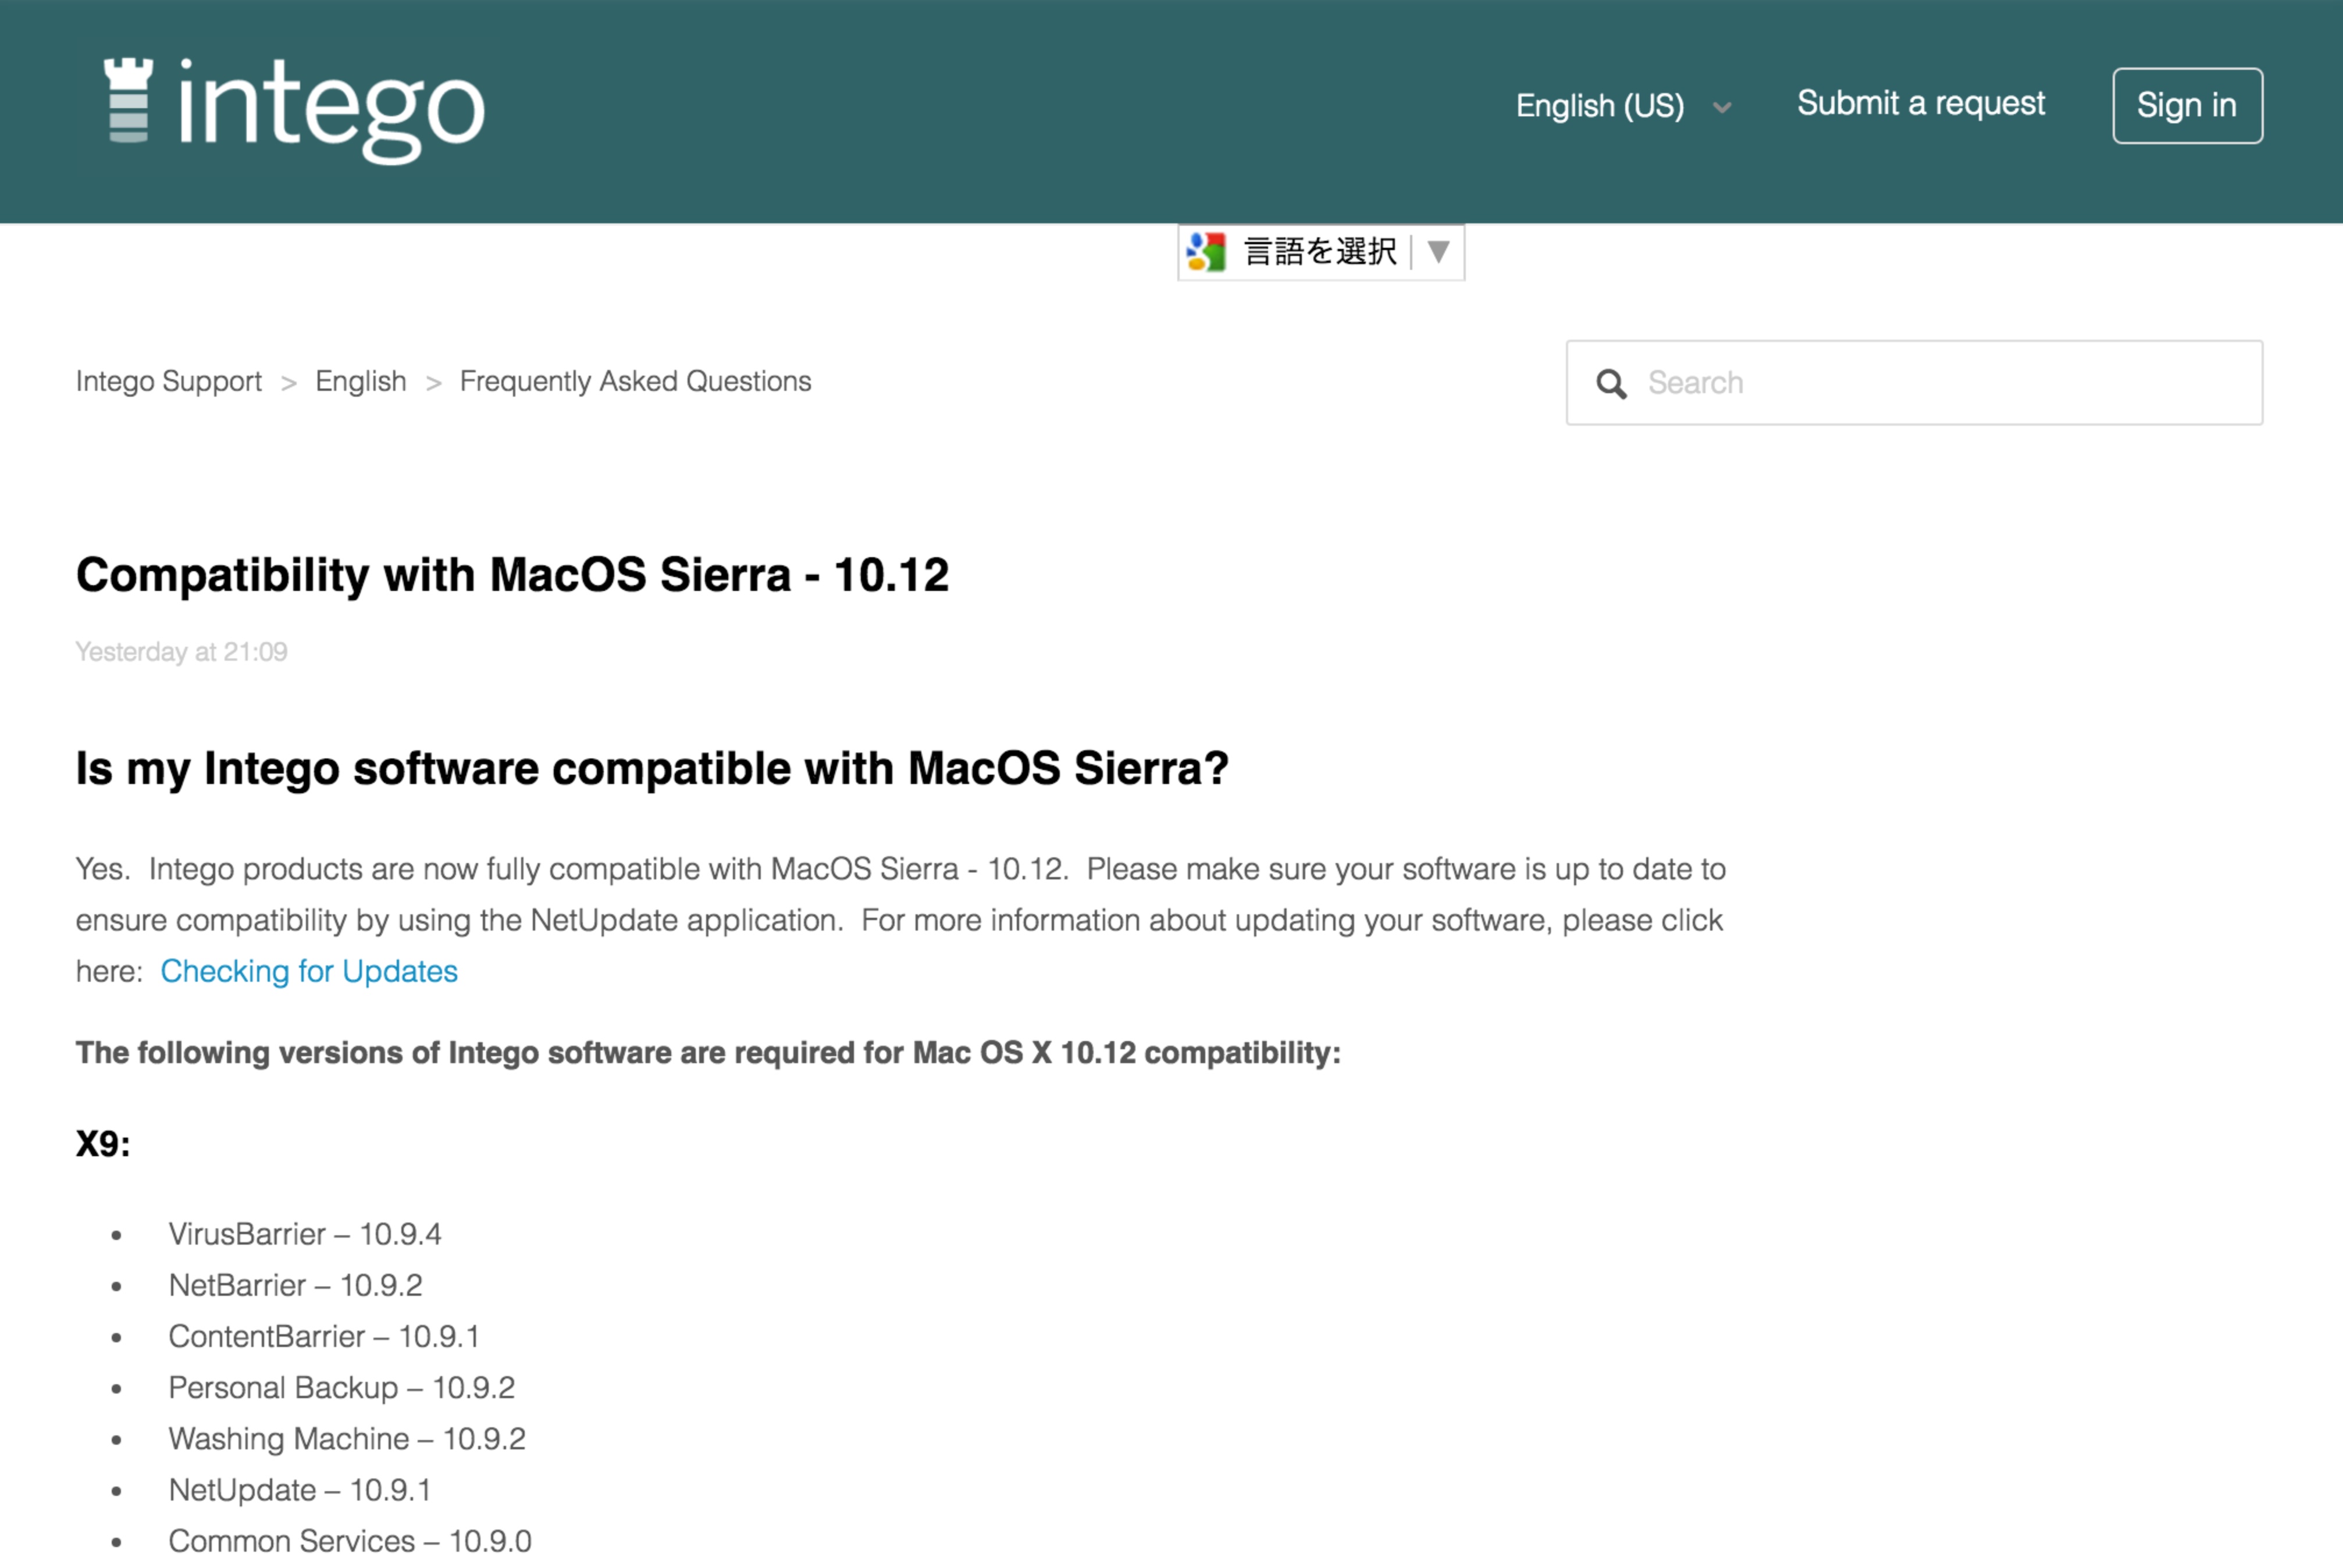Image resolution: width=2343 pixels, height=1568 pixels.
Task: Click the 言語を選択 label text
Action: (x=1320, y=251)
